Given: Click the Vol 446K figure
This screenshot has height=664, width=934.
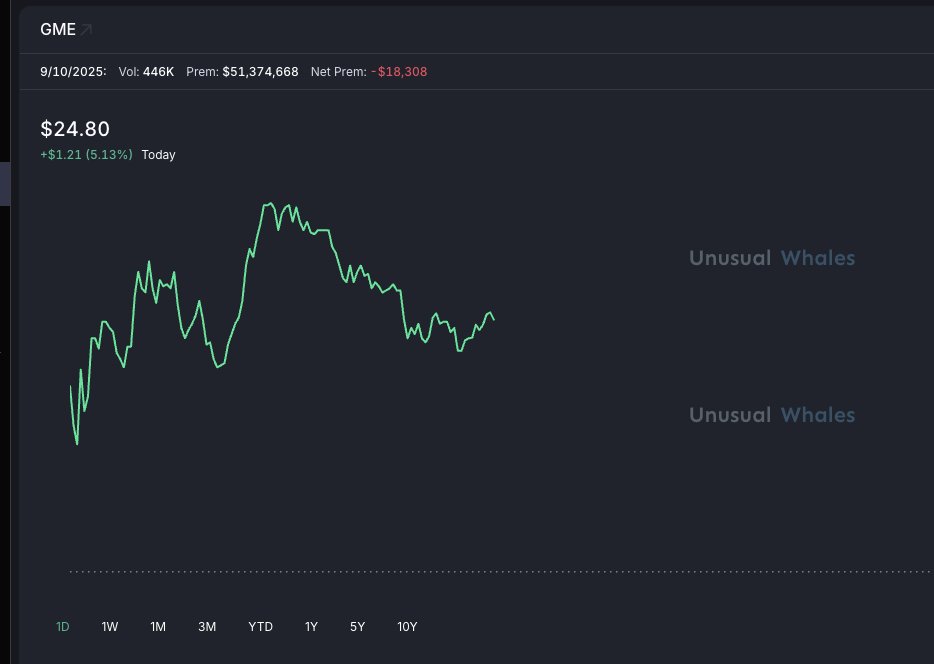Looking at the screenshot, I should tap(158, 72).
